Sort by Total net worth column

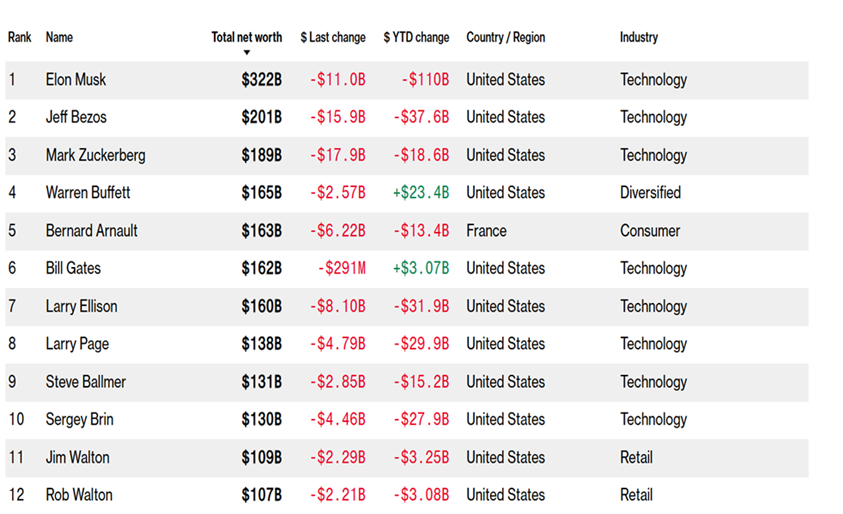[x=247, y=37]
